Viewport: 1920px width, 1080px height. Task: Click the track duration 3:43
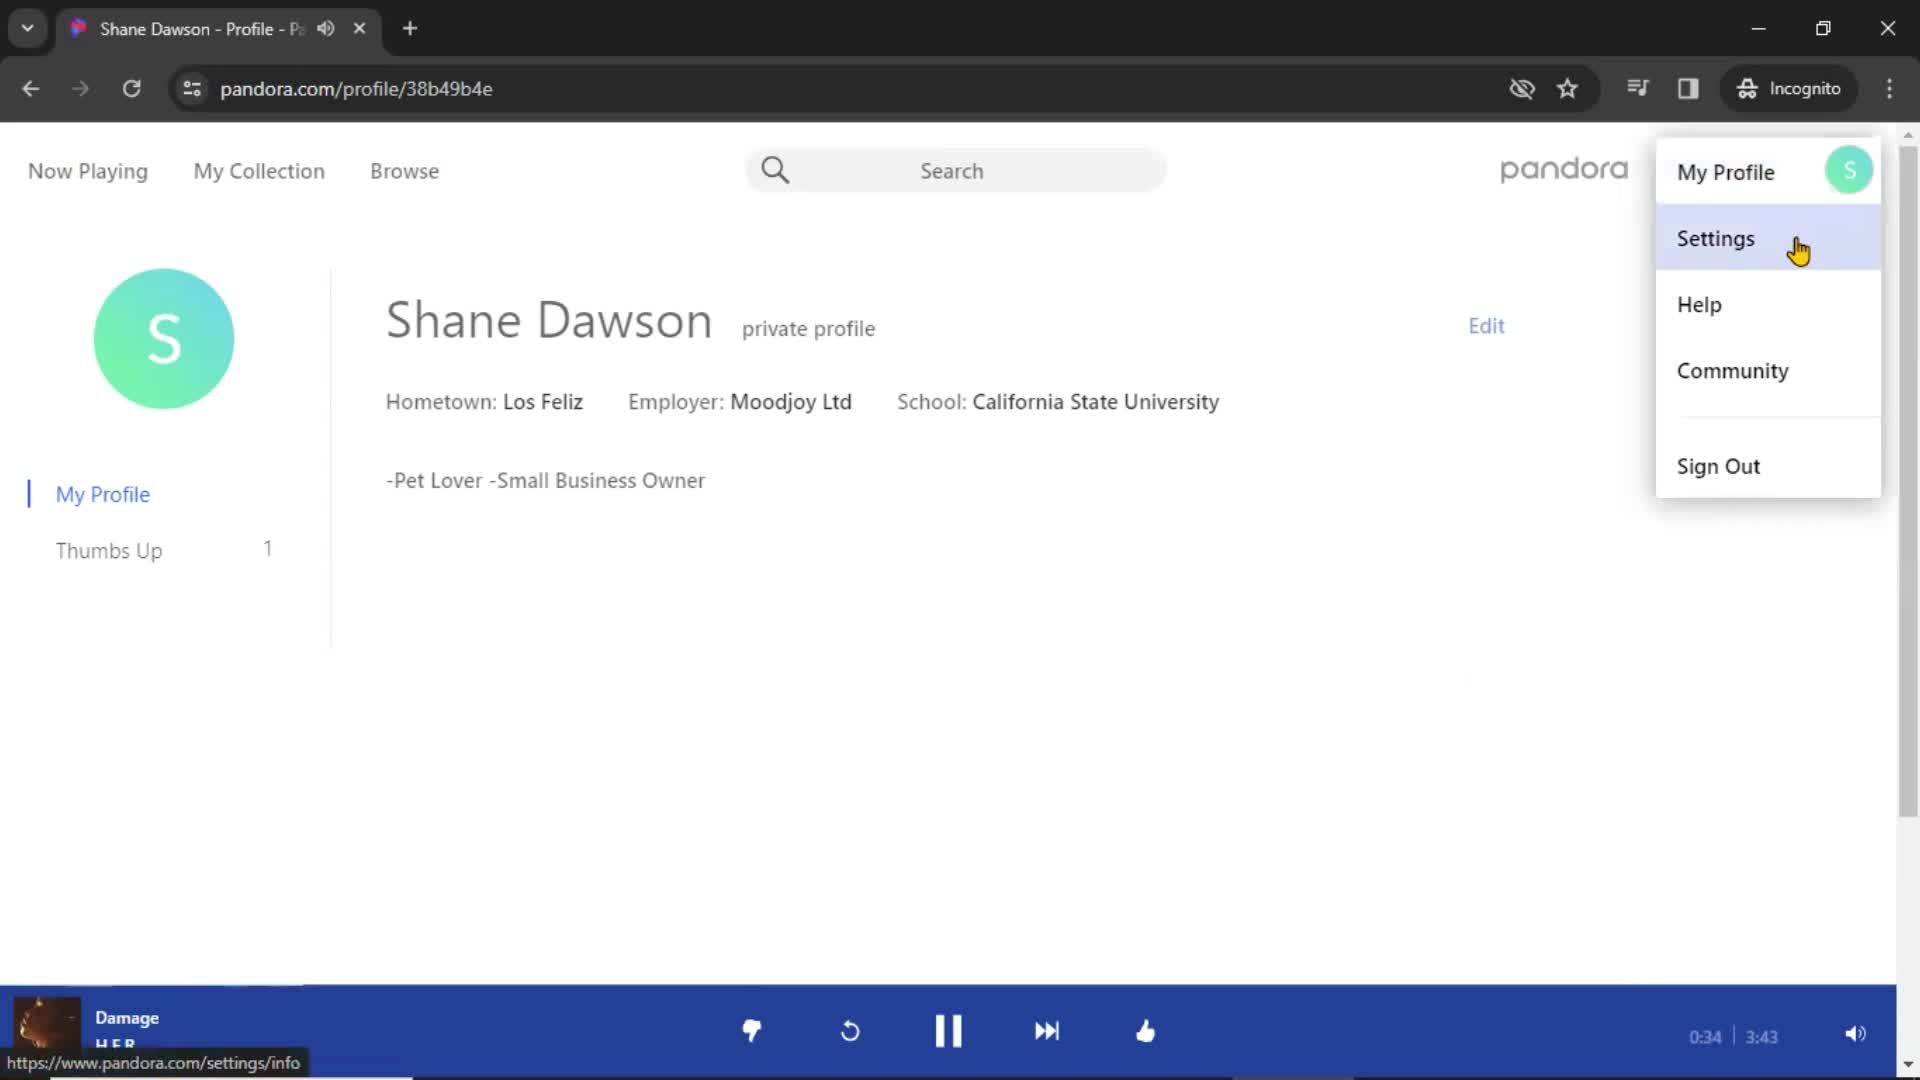pos(1762,1037)
